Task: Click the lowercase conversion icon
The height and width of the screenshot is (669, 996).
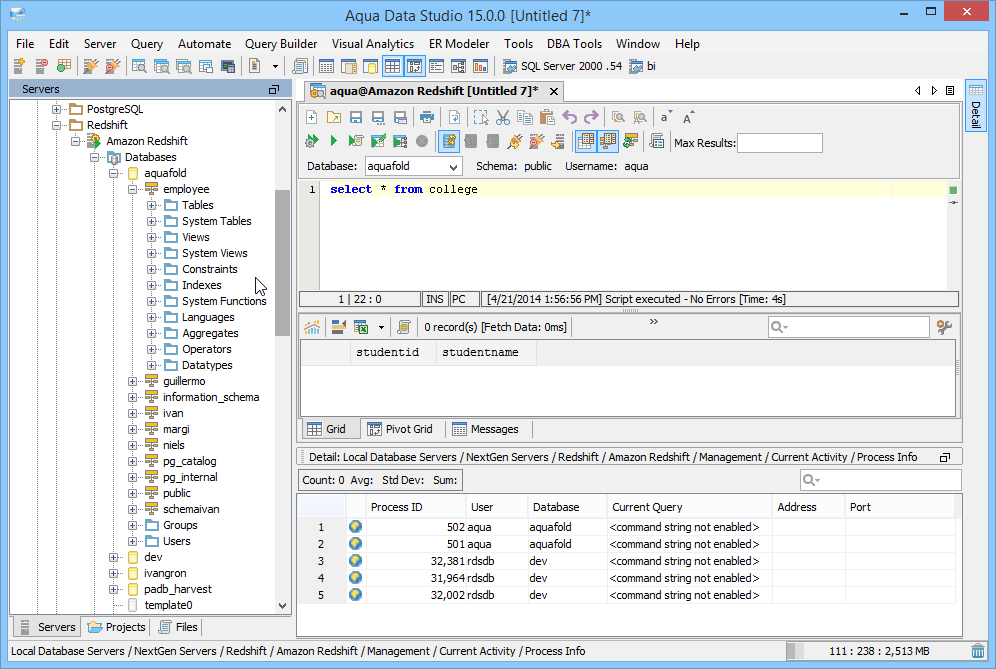Action: 665,118
